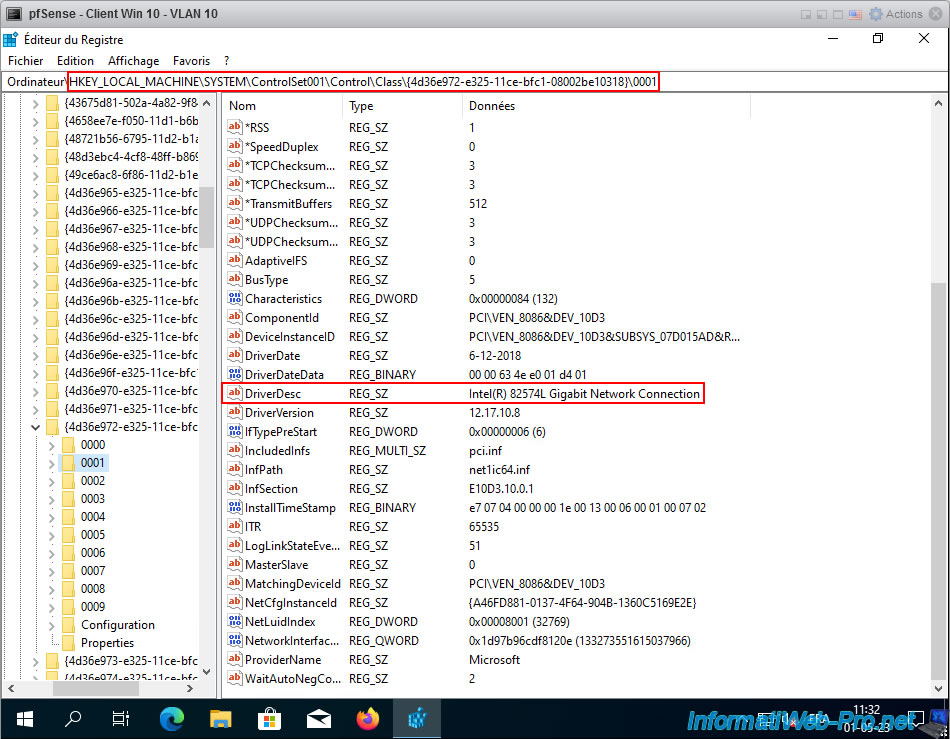Expand the {4d36e973-e325-11ce-bfc key
The width and height of the screenshot is (950, 739).
coord(36,661)
